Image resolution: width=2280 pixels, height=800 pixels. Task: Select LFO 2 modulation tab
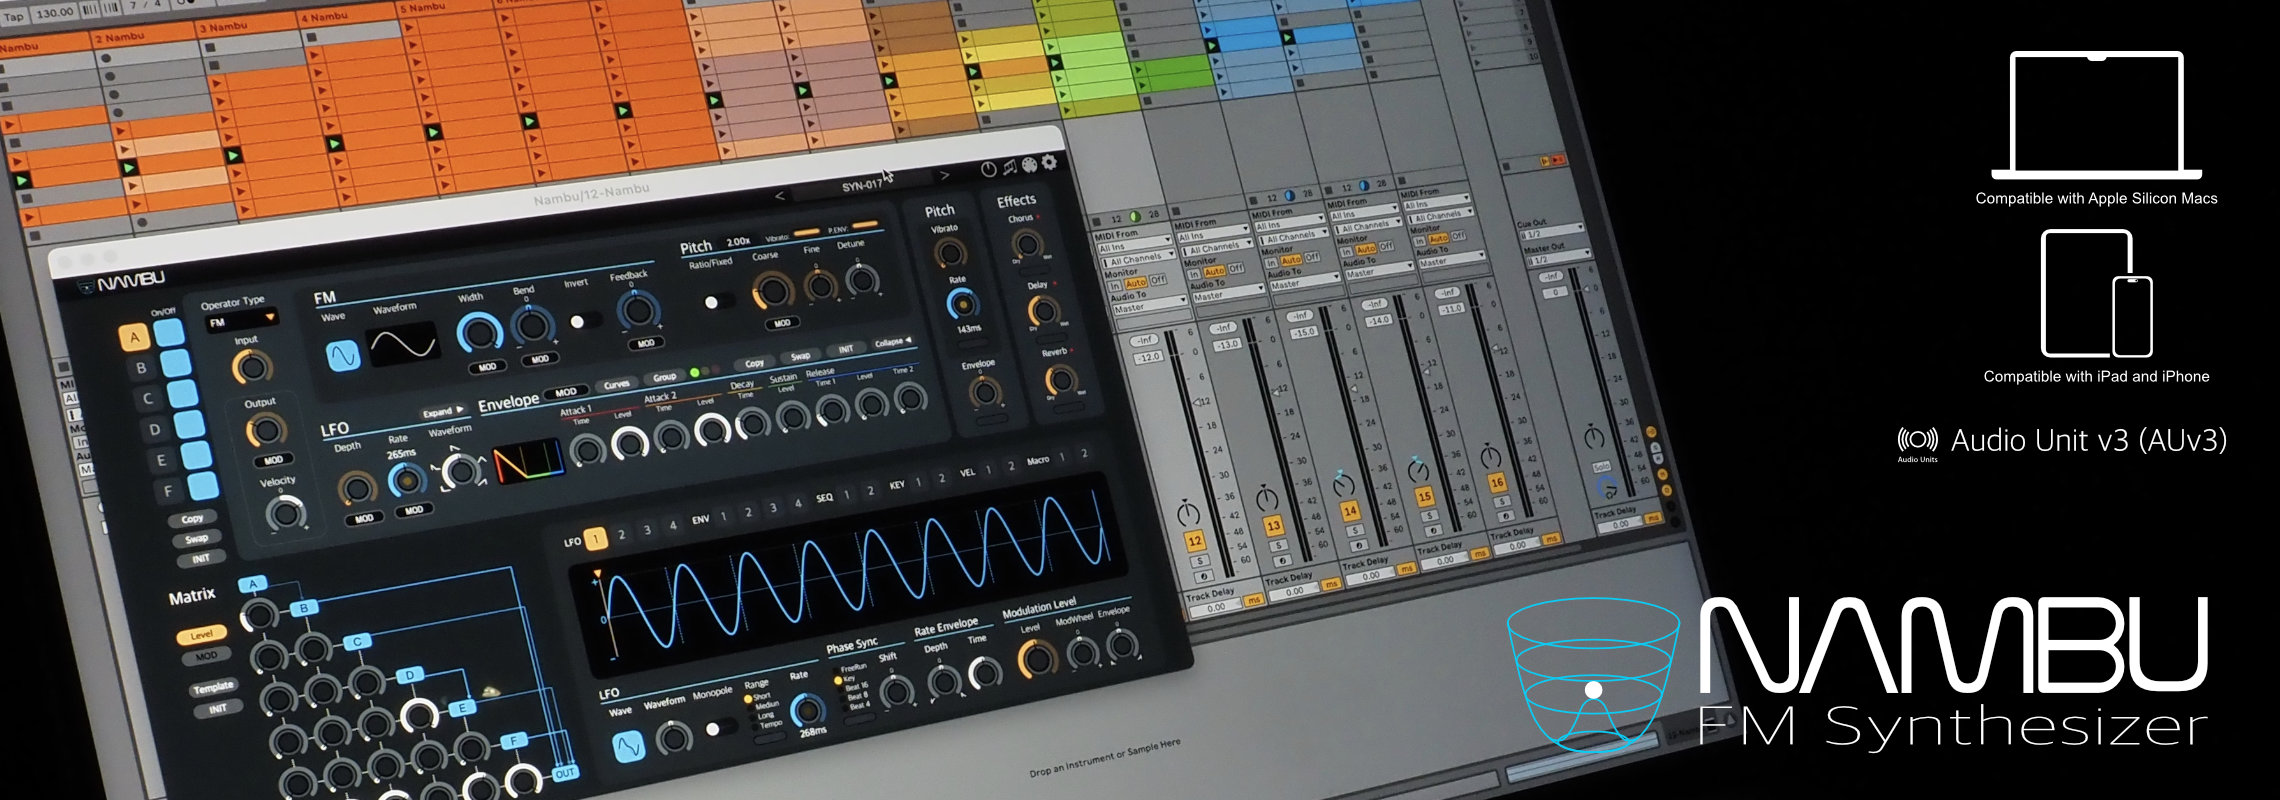pos(621,535)
